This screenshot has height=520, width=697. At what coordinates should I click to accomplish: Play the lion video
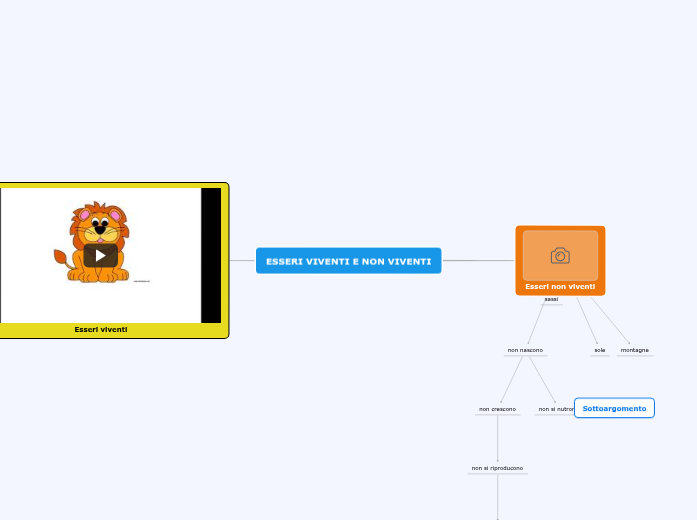click(100, 255)
